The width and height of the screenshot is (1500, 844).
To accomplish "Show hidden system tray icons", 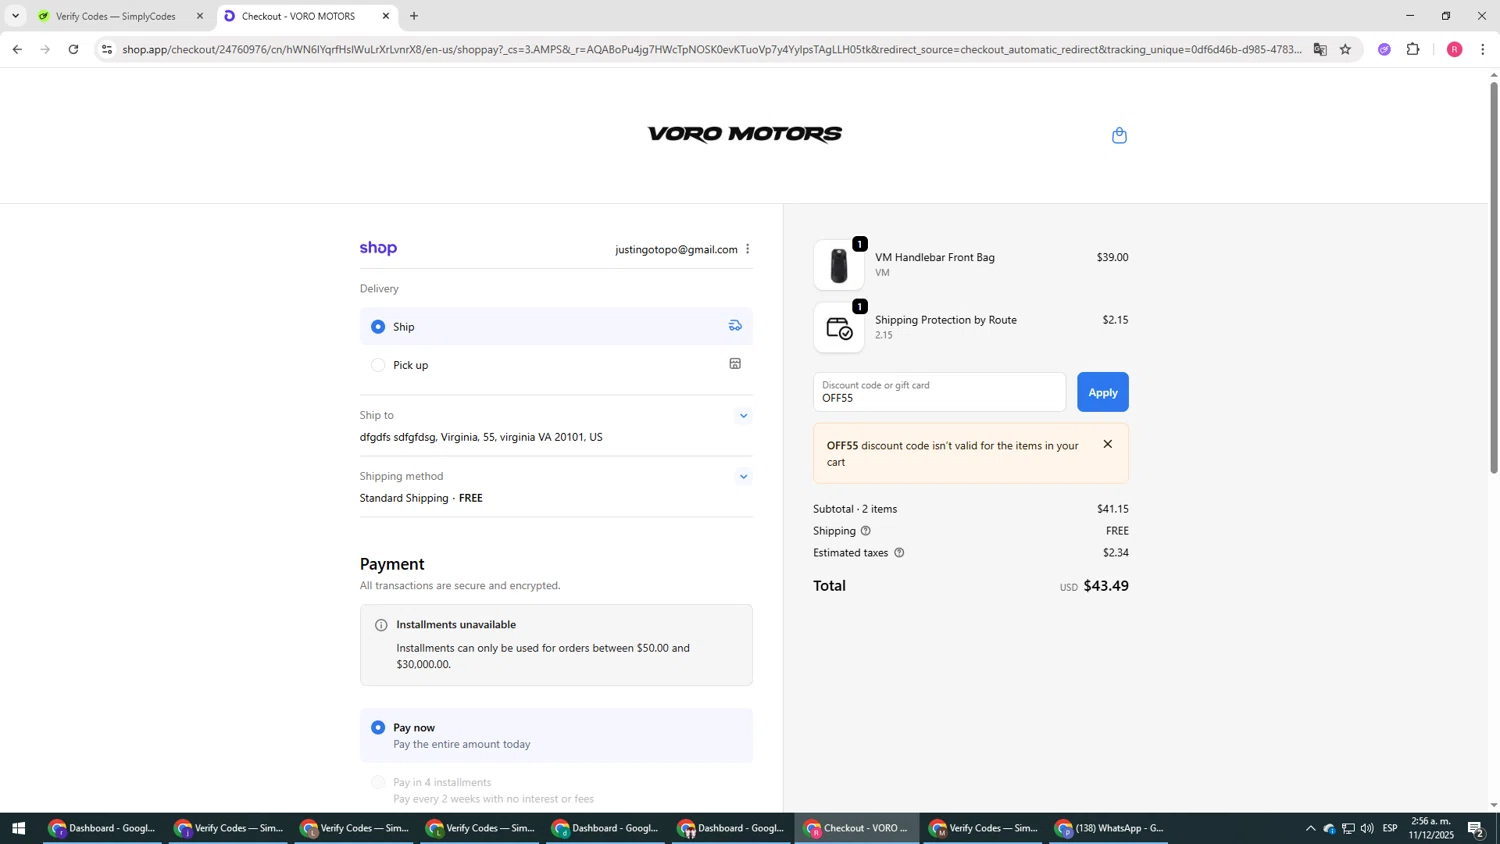I will click(1310, 829).
